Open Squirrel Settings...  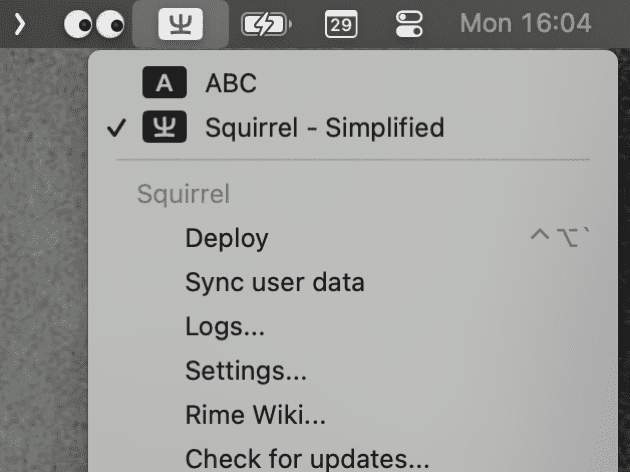coord(246,371)
